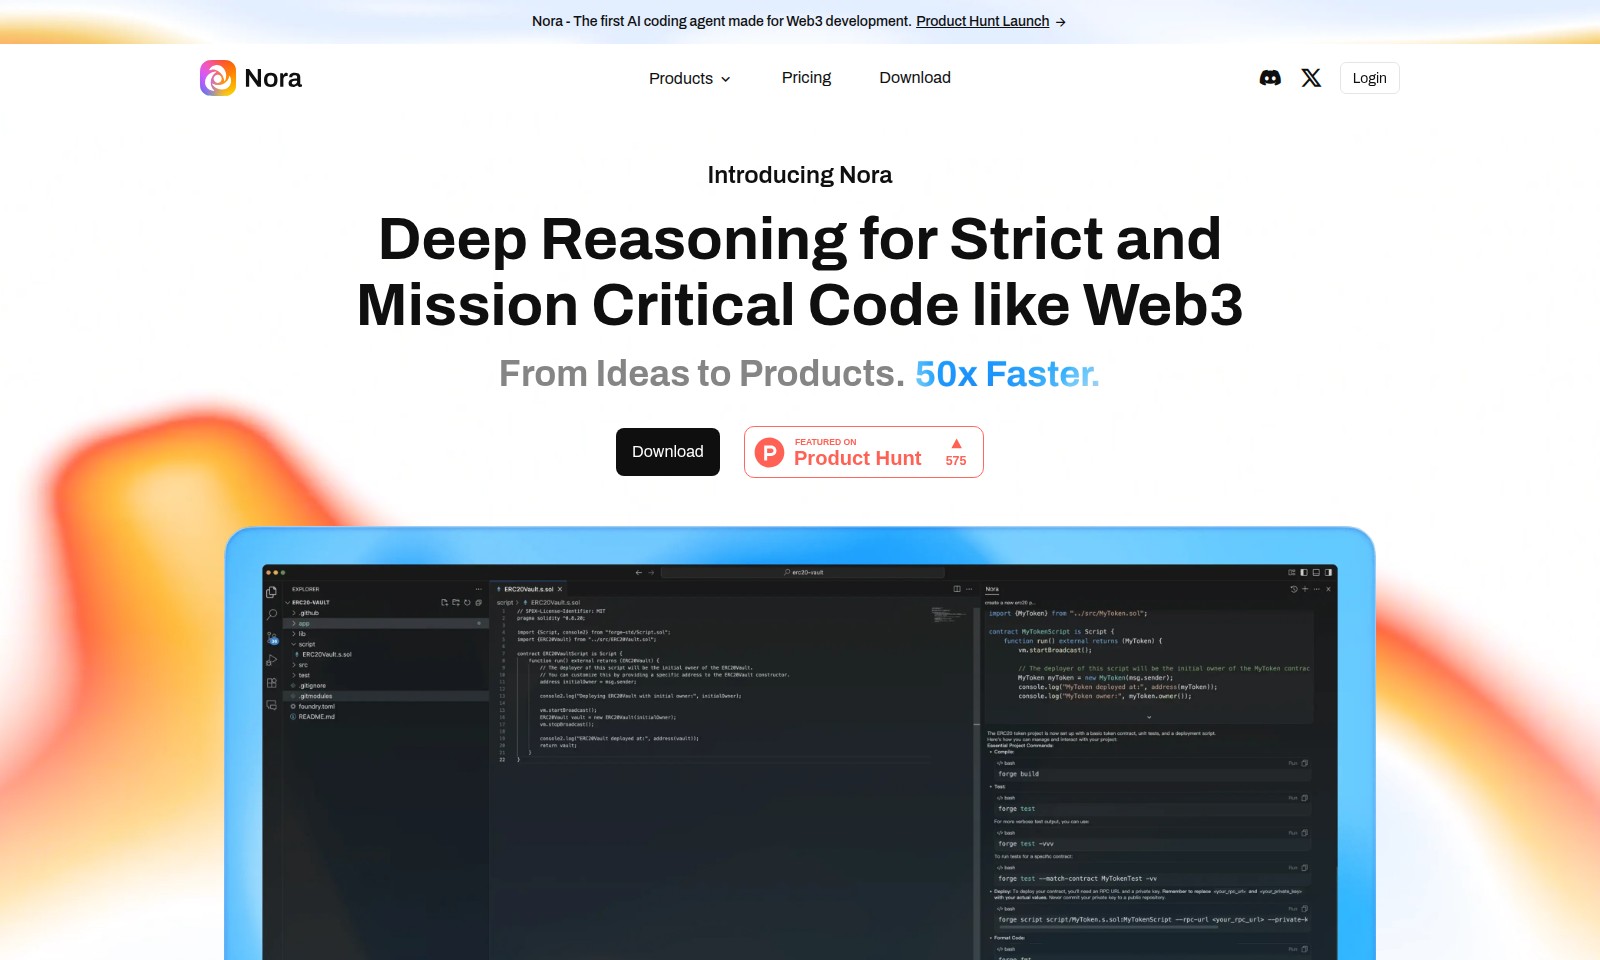Open Search view in the activity bar
The image size is (1600, 960).
(x=271, y=615)
